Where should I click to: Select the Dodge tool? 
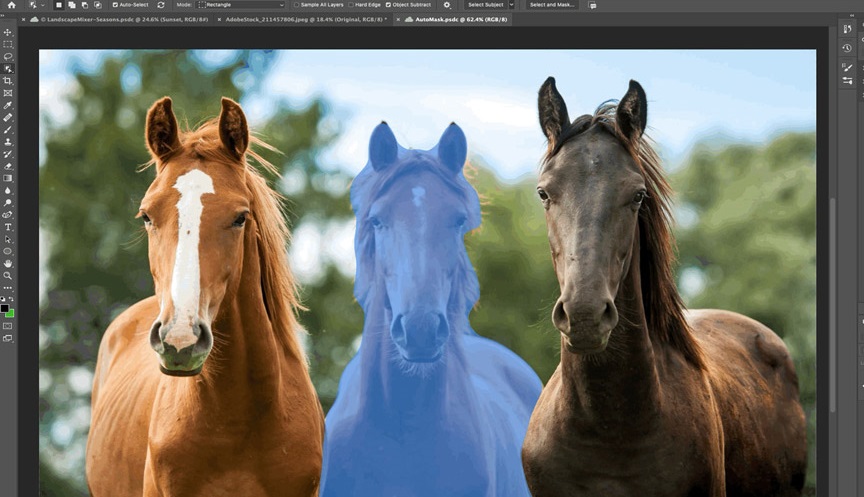(x=8, y=203)
